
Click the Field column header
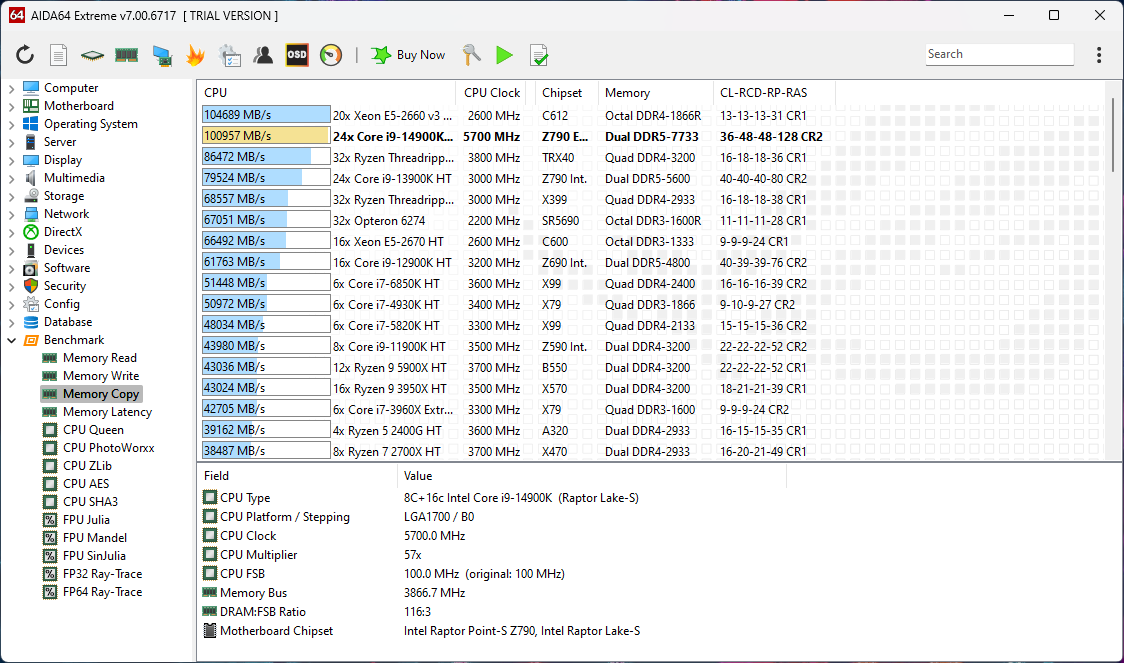point(297,476)
